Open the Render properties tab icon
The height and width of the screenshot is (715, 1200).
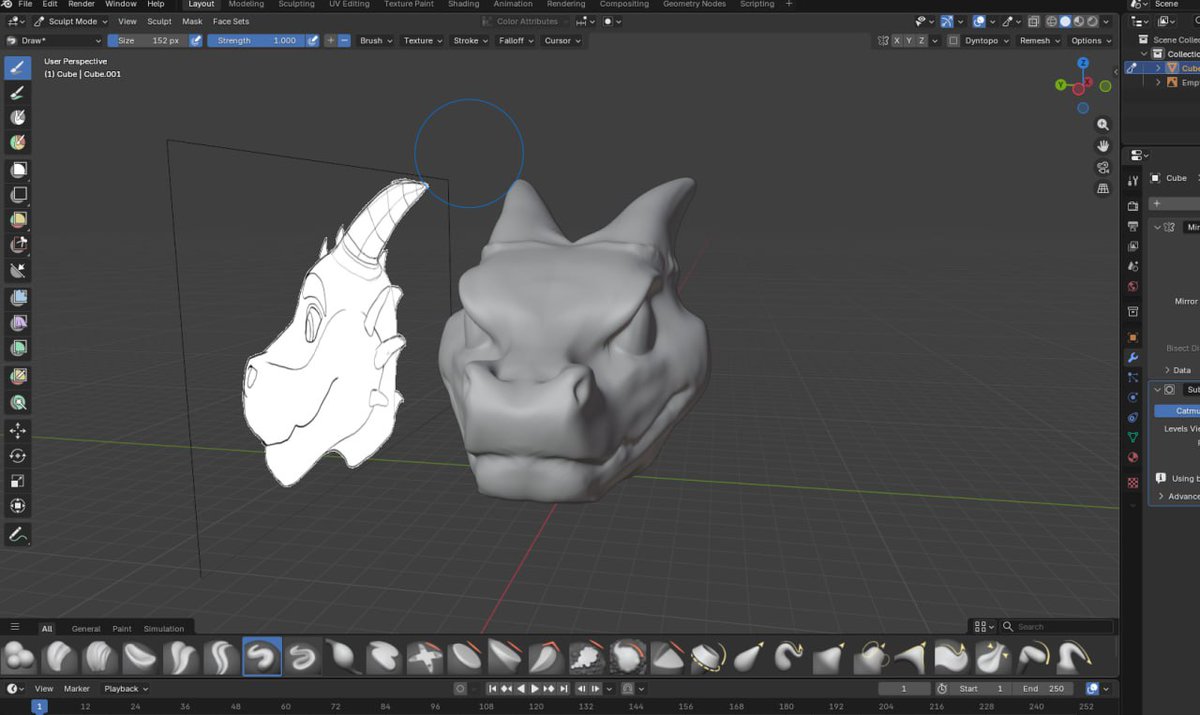click(x=1133, y=206)
